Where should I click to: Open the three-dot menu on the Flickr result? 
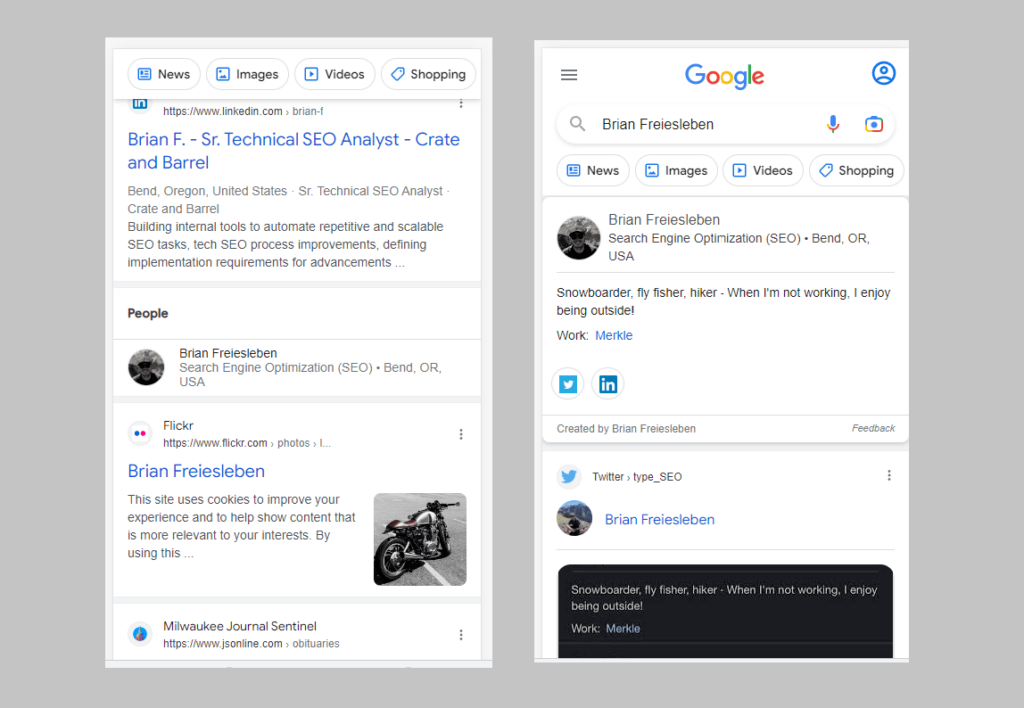coord(461,434)
